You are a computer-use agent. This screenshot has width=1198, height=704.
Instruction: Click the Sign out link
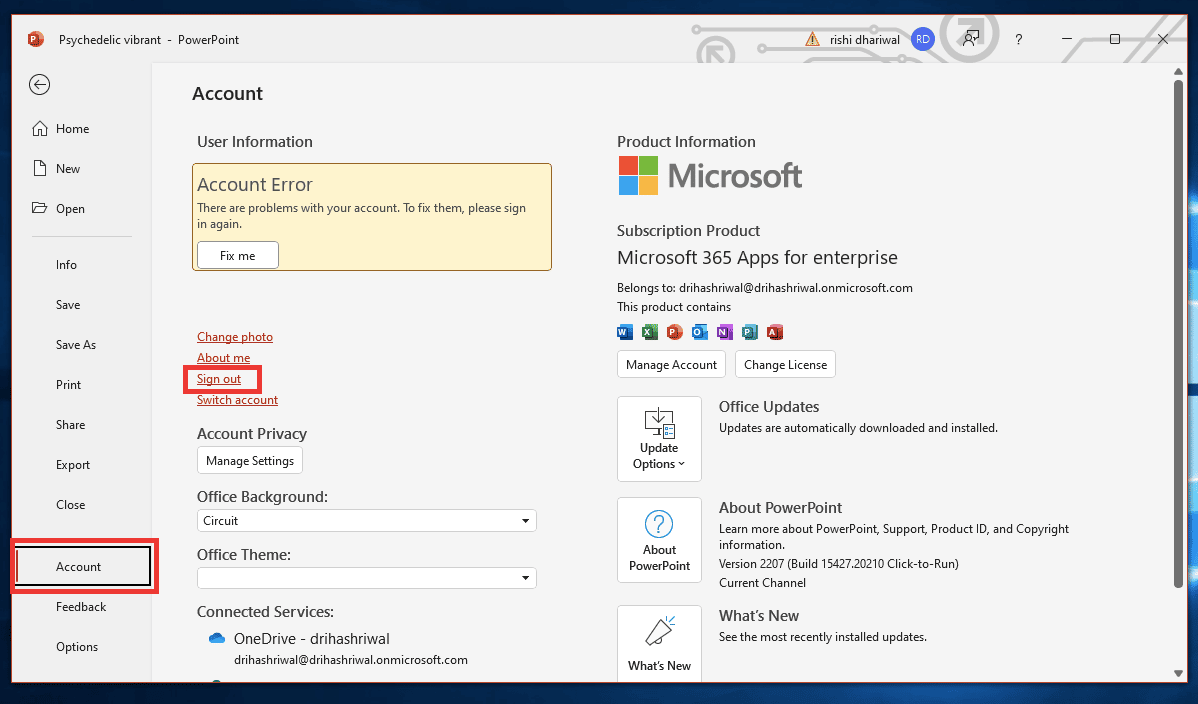(x=219, y=379)
